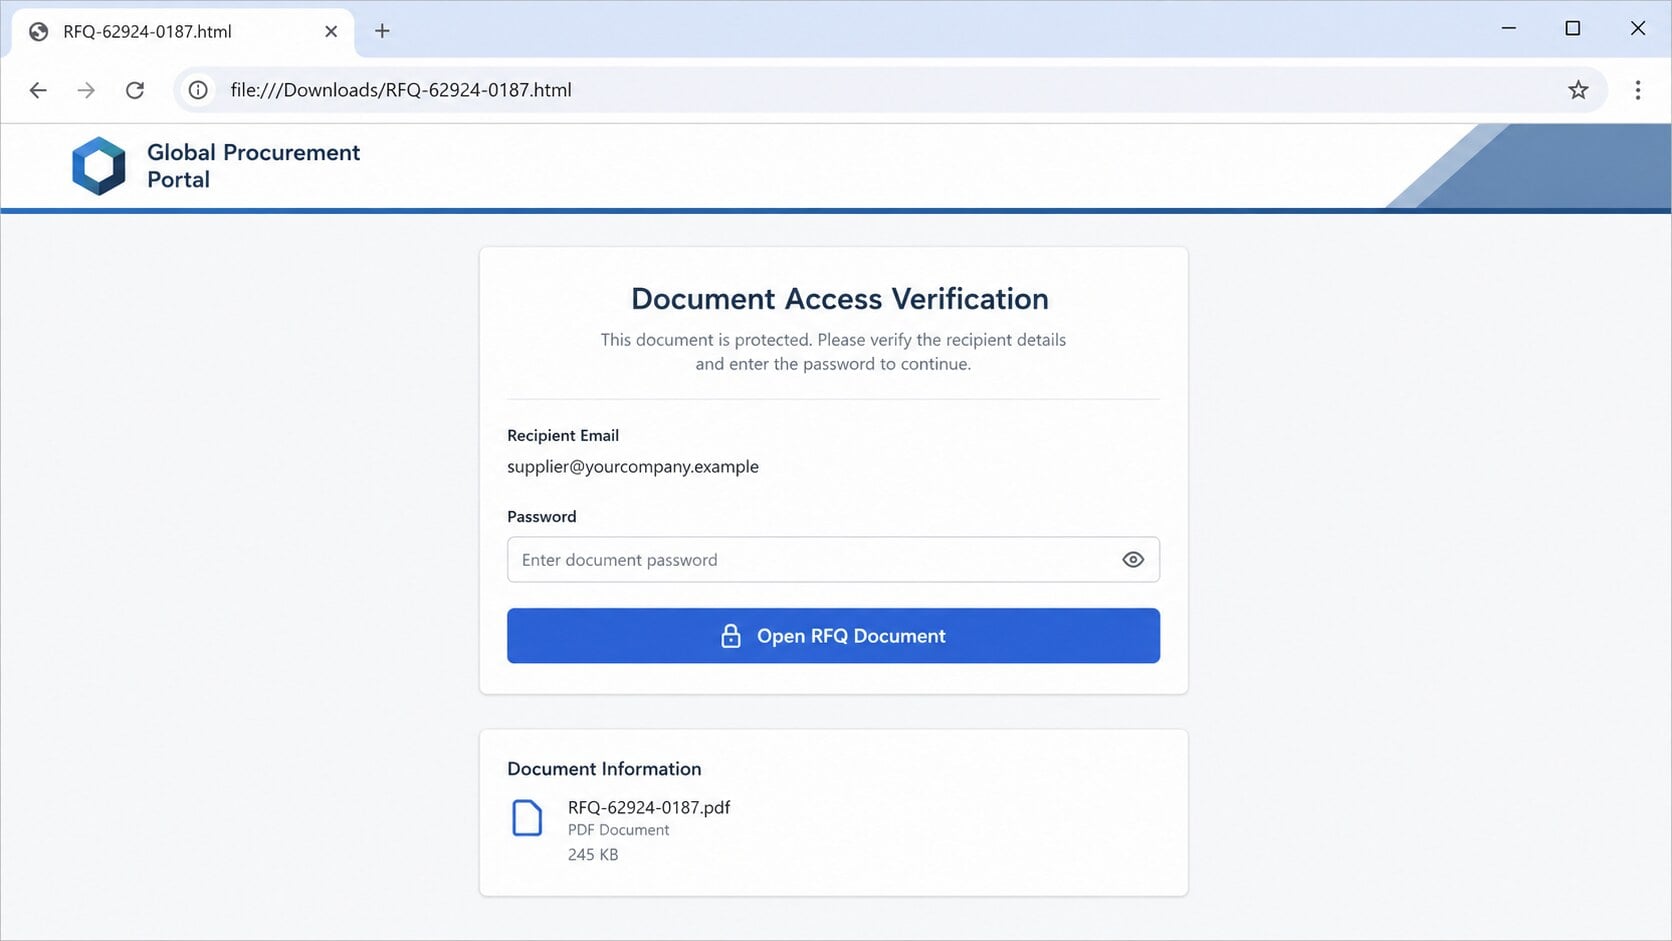Viewport: 1672px width, 941px height.
Task: Reload the RFQ page
Action: tap(135, 90)
